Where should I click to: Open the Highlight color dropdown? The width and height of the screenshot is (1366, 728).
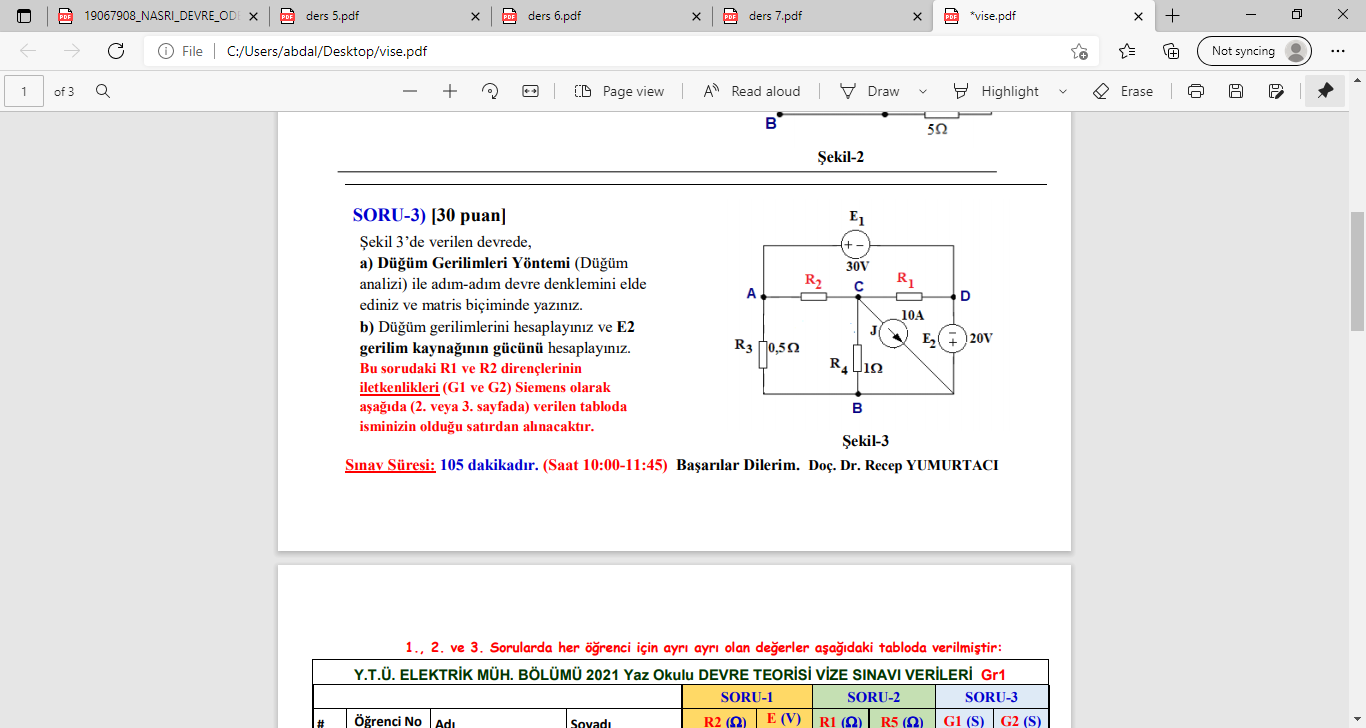(x=1063, y=90)
